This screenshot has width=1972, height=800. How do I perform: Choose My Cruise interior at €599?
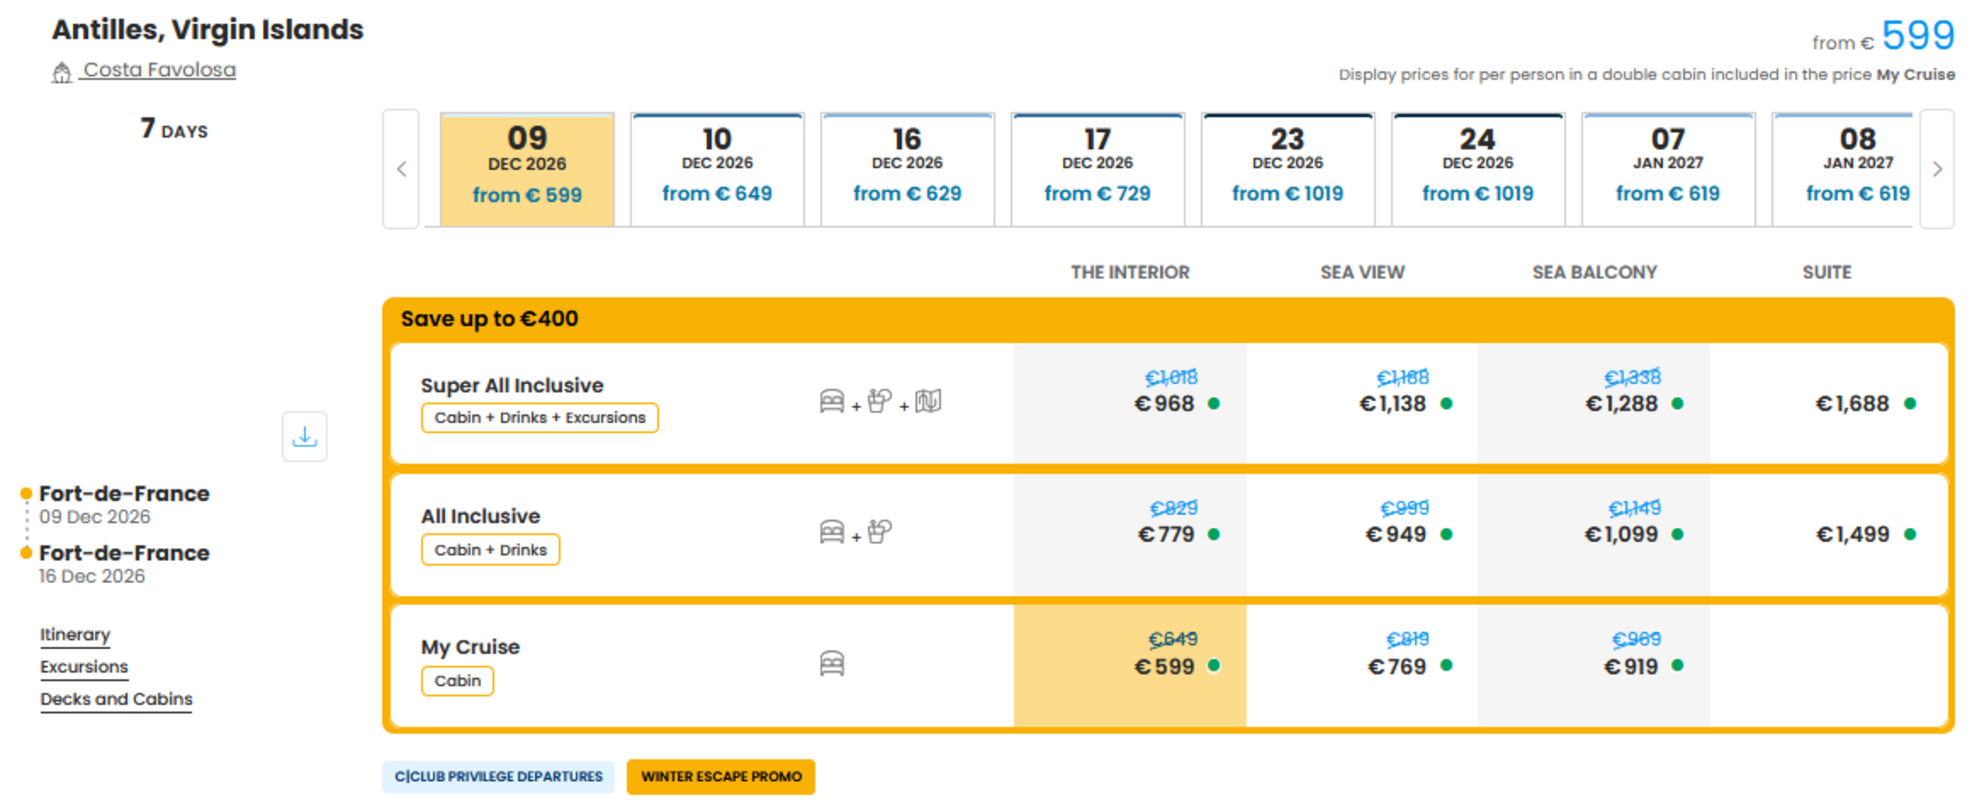1130,666
